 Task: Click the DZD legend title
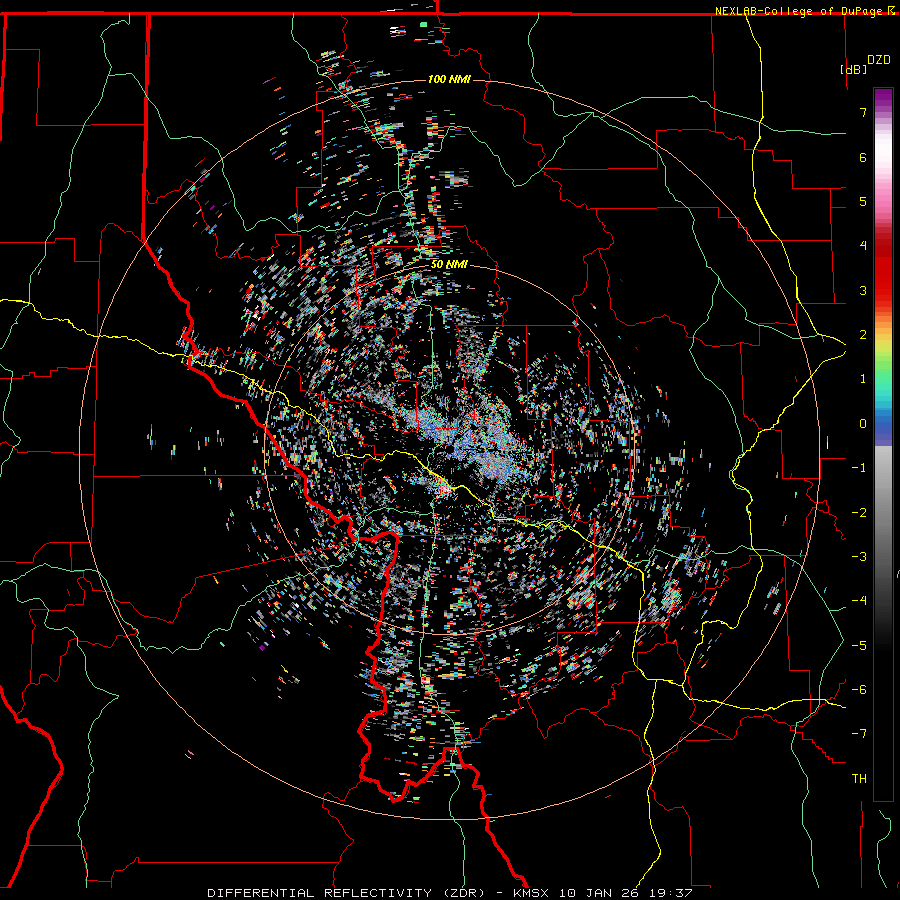[879, 59]
